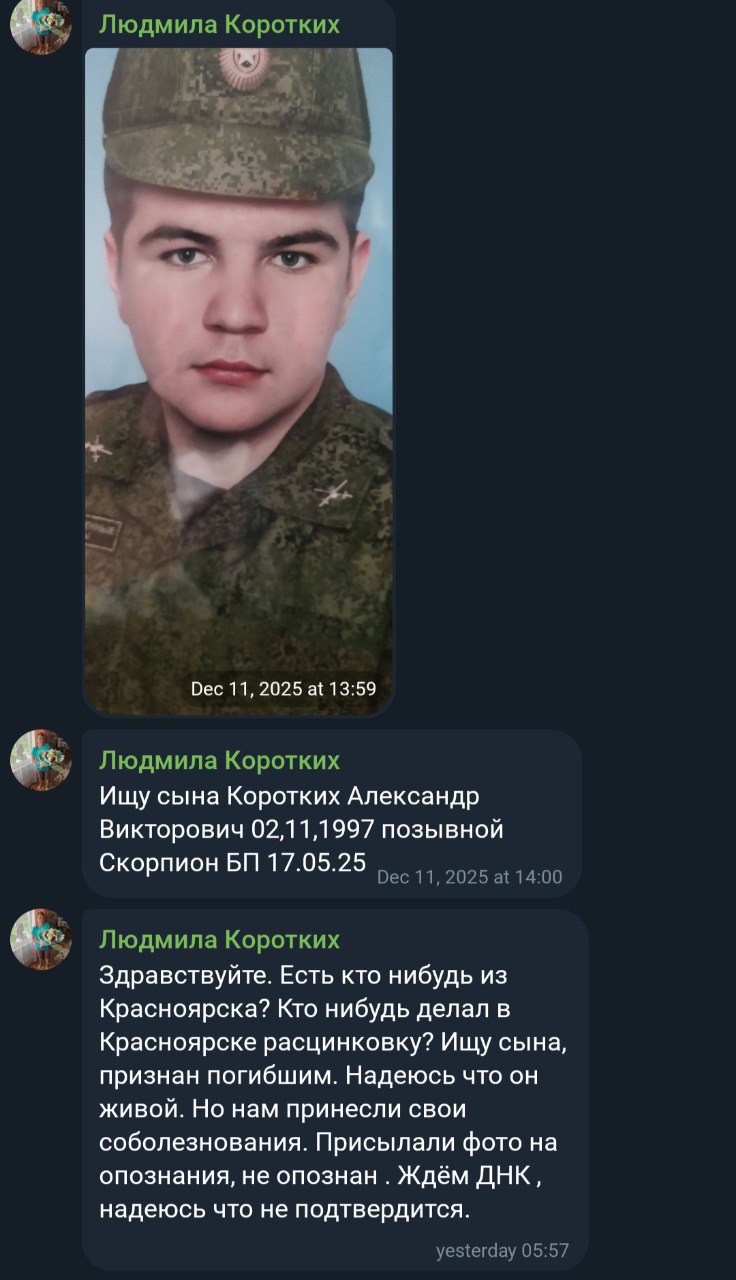Click the empty chat background right of the photo
This screenshot has width=736, height=1280.
560,380
